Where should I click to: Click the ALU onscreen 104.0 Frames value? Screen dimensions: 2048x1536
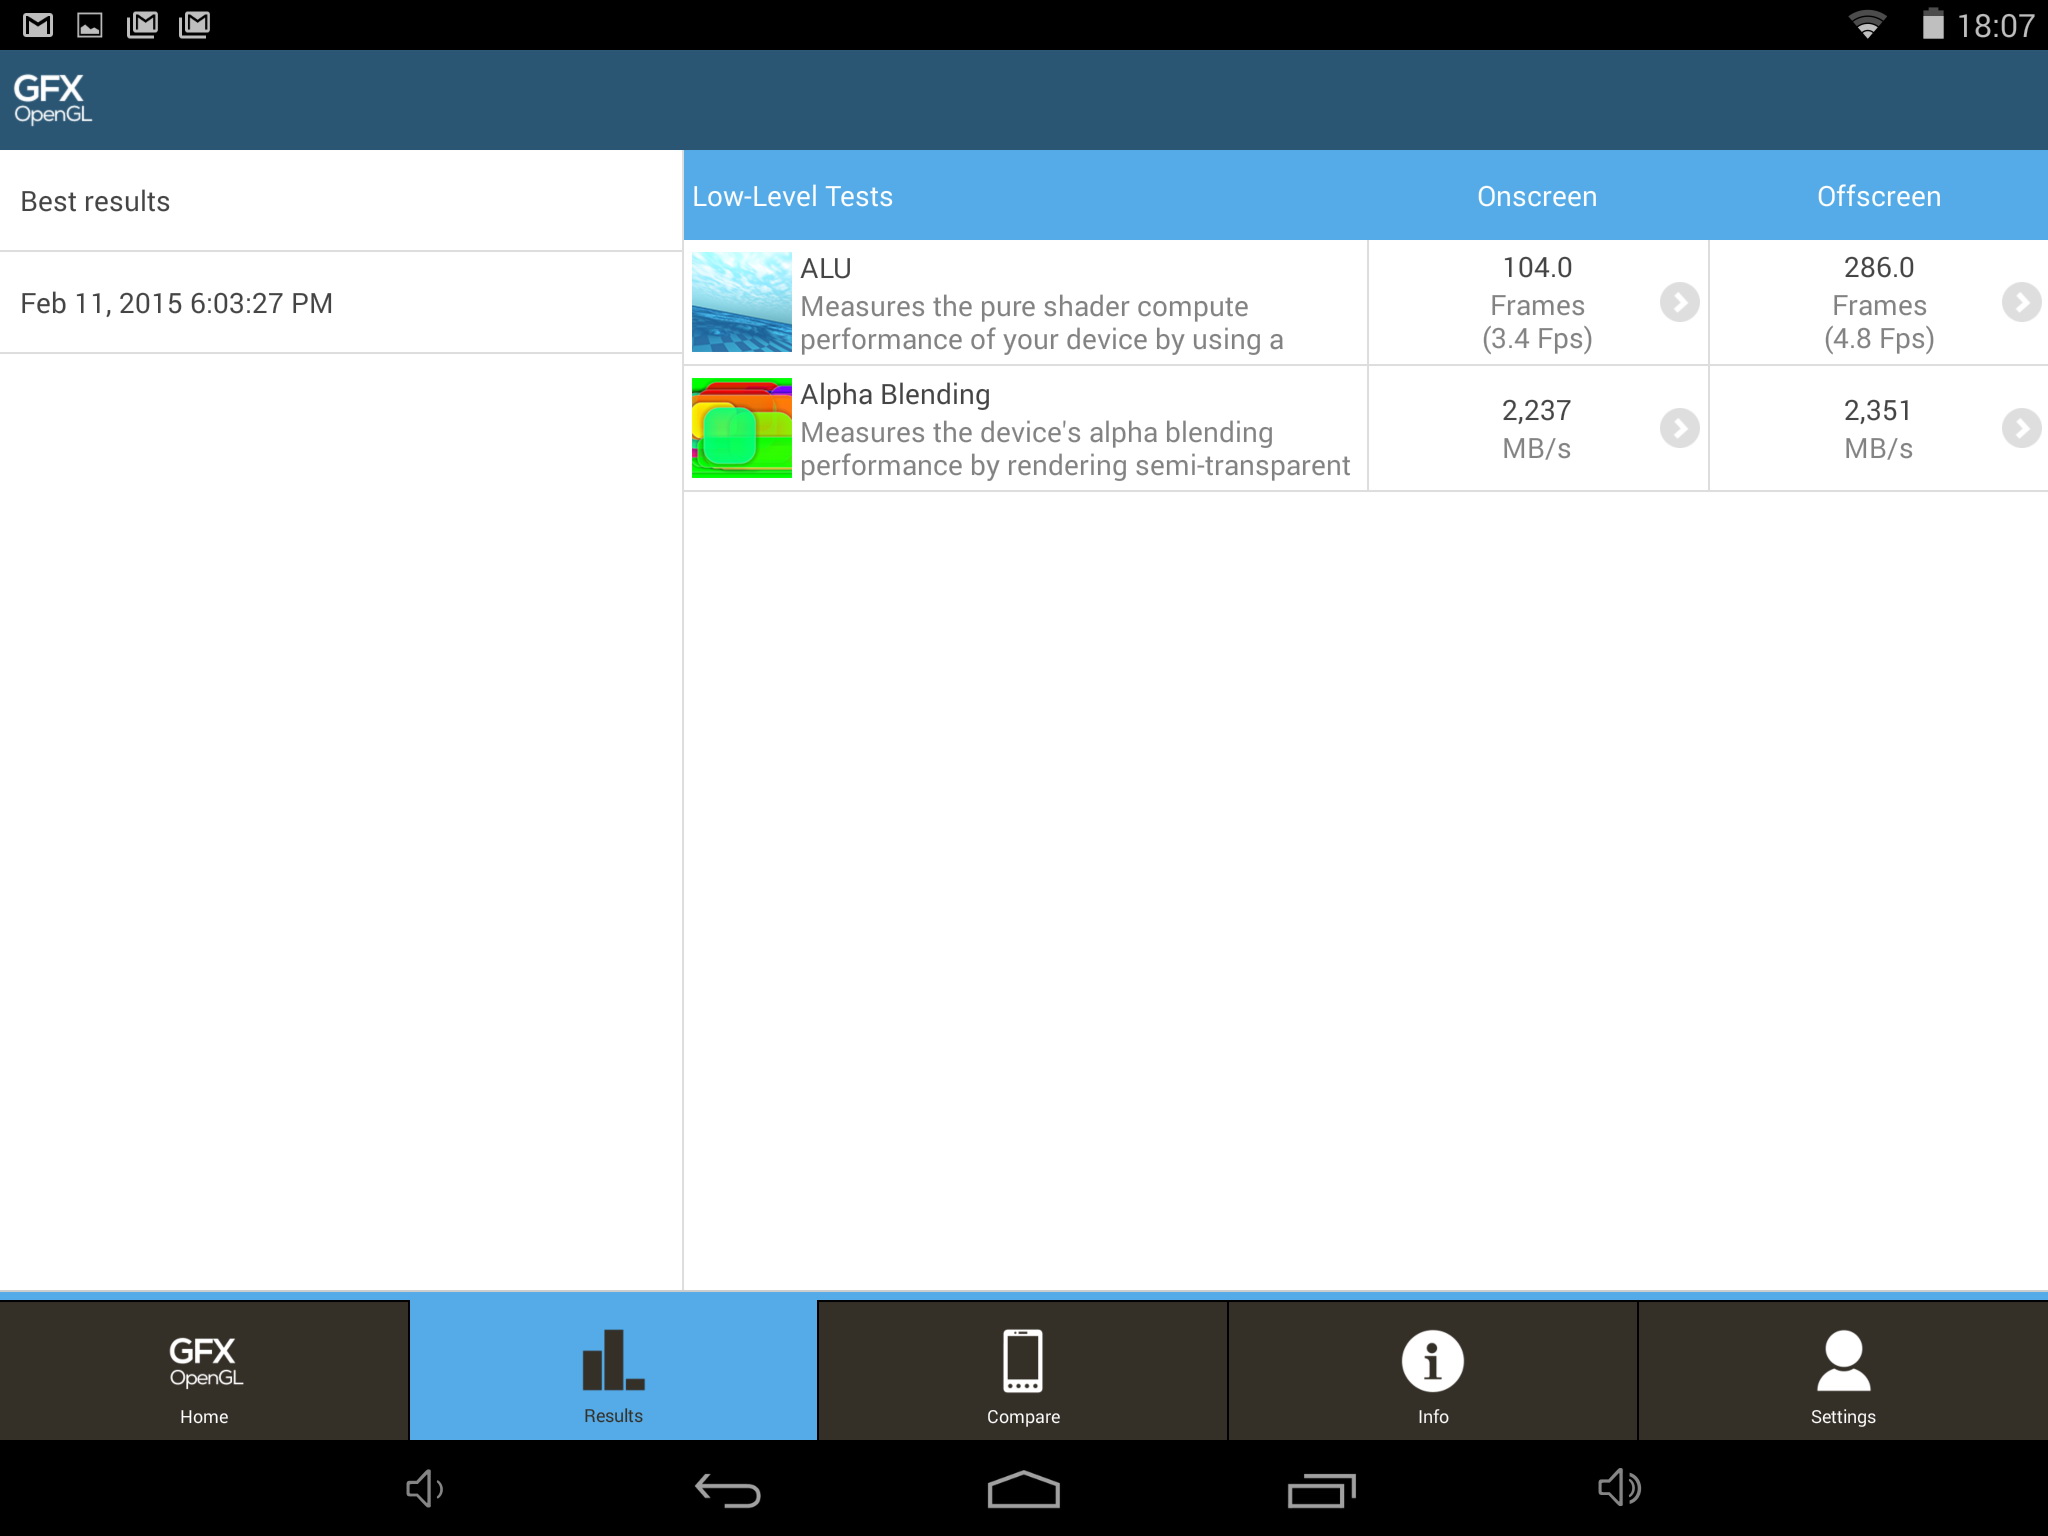1537,302
